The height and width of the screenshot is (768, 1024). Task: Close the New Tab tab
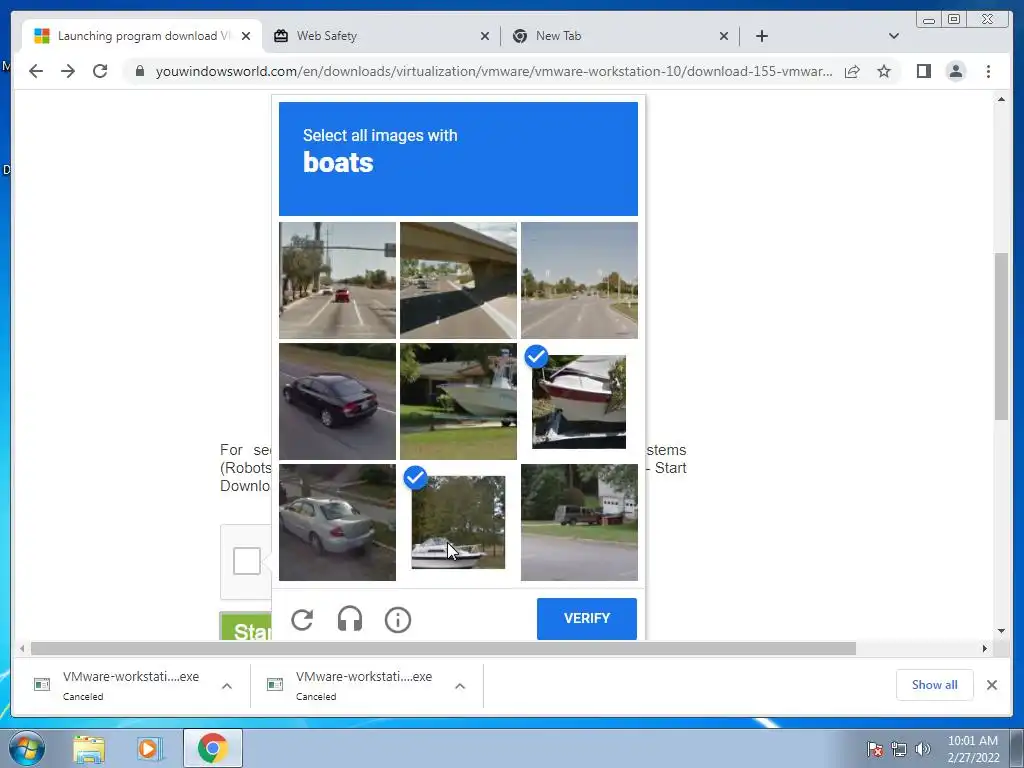pyautogui.click(x=724, y=36)
